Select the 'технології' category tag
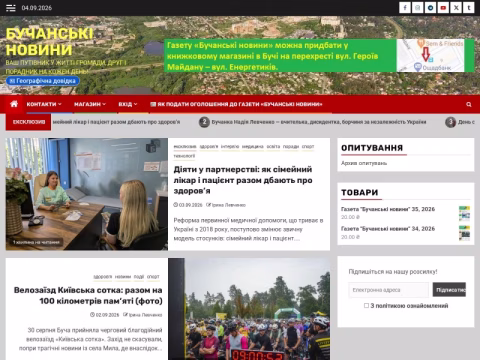Image resolution: width=480 pixels, height=360 pixels. (184, 156)
